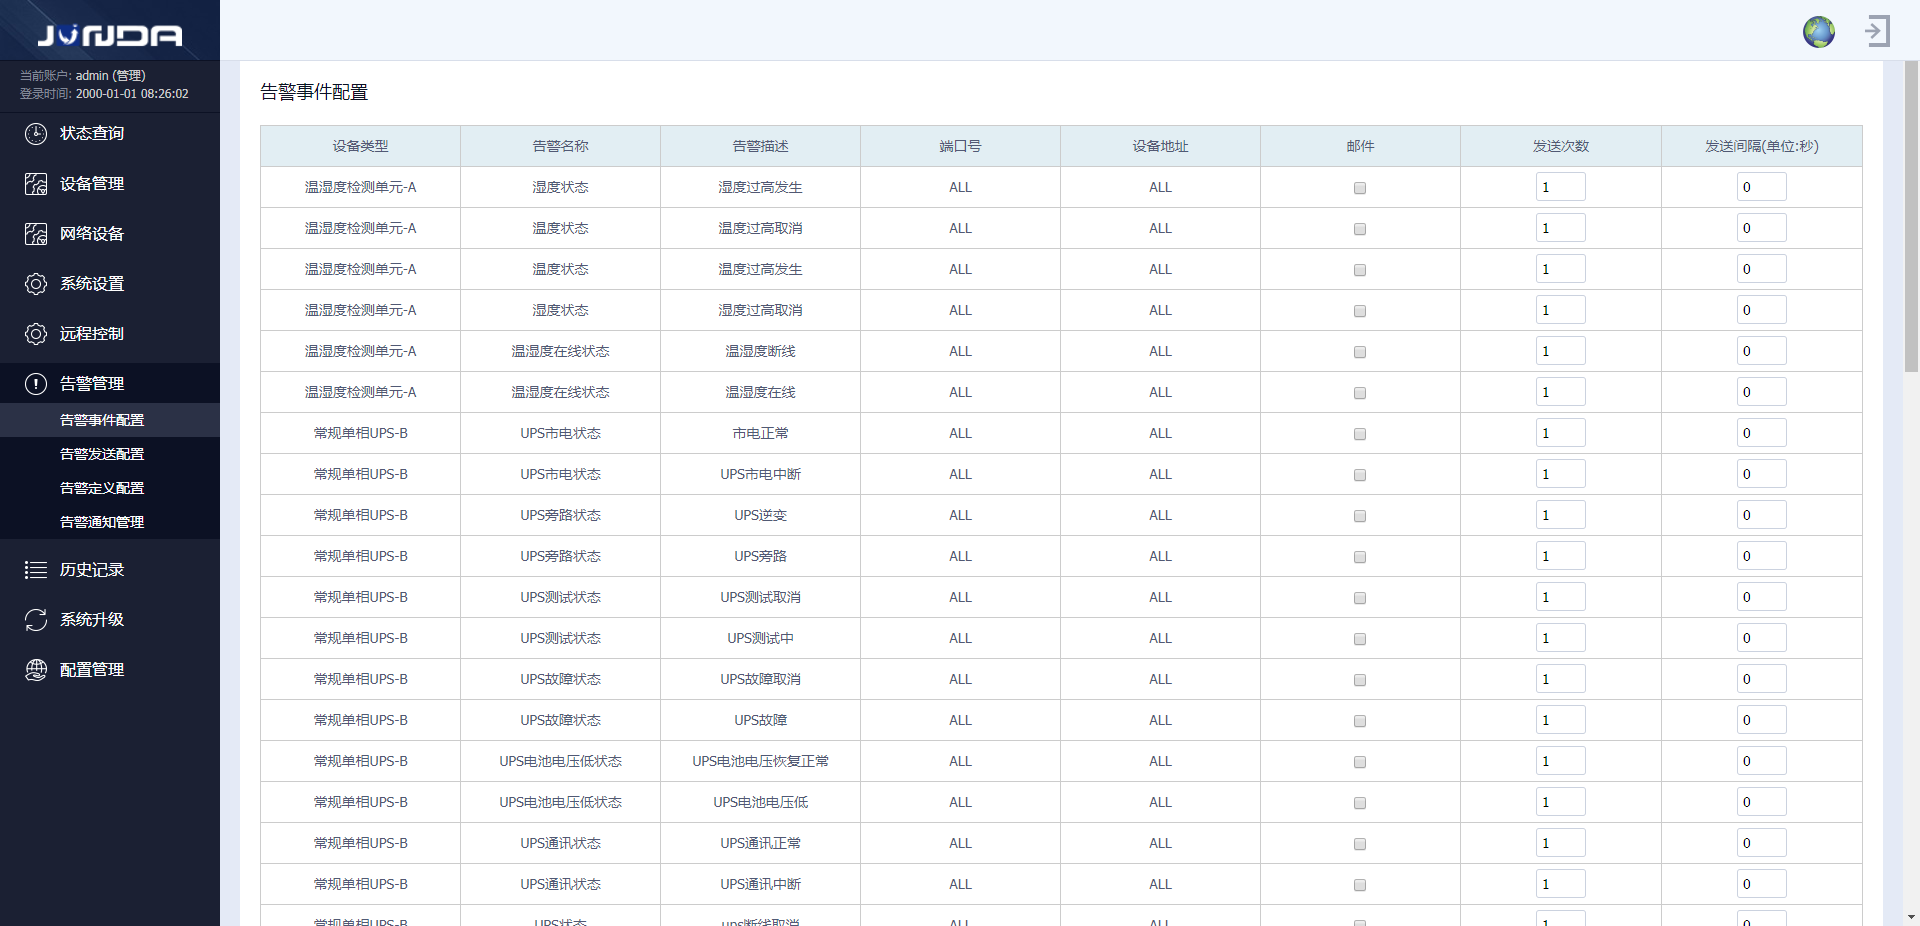
Task: Edit send interval for 湿度过高发生 row
Action: point(1761,187)
